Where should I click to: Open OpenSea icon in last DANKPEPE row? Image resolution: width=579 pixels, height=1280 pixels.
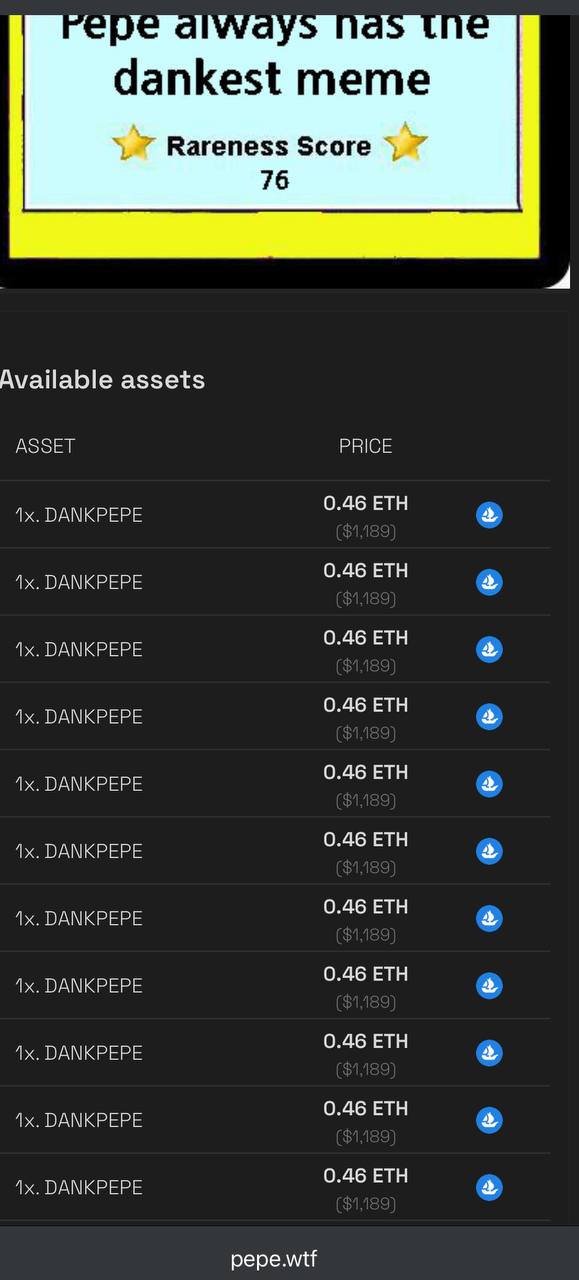coord(489,1187)
